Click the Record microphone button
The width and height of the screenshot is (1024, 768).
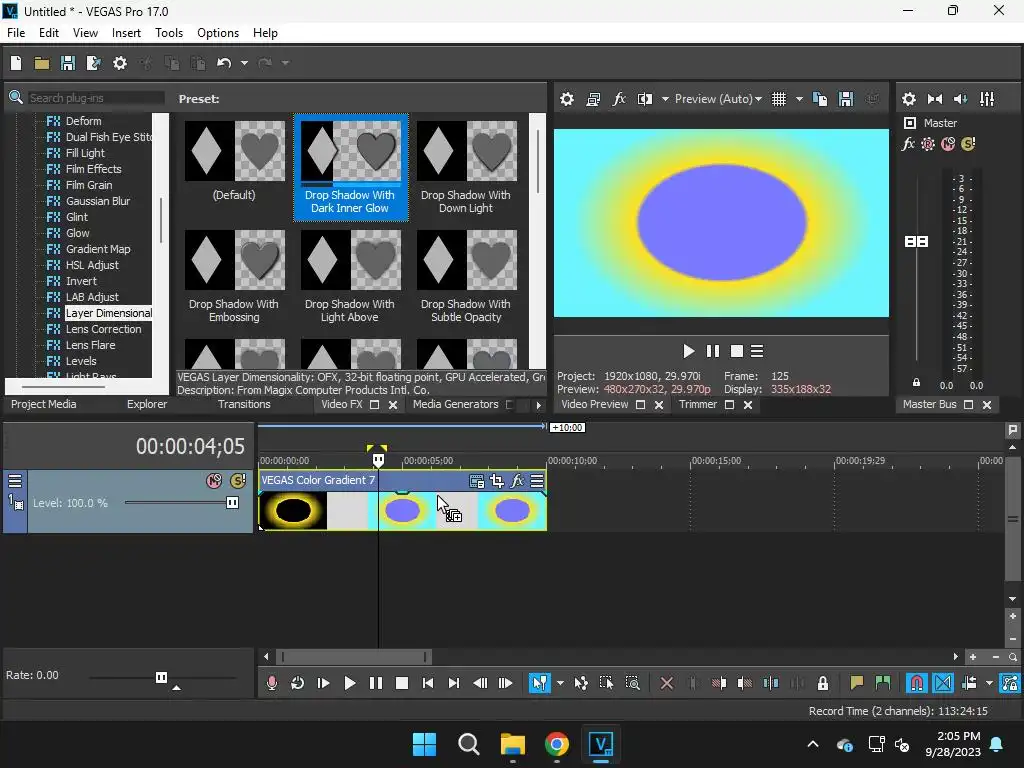(272, 683)
